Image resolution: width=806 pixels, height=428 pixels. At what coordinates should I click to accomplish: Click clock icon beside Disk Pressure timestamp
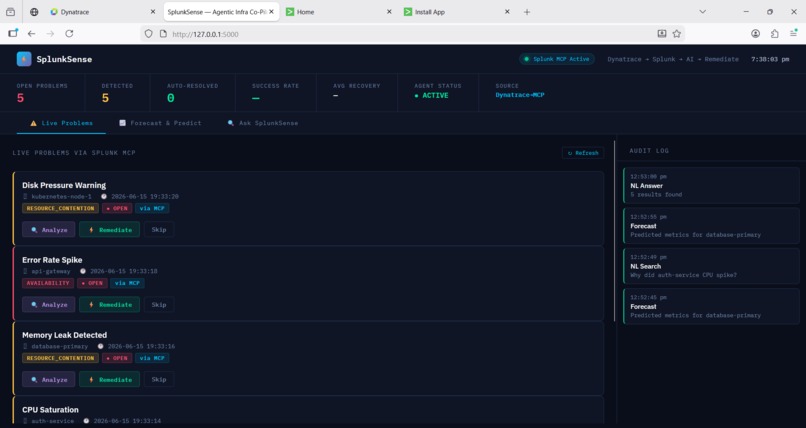click(104, 197)
